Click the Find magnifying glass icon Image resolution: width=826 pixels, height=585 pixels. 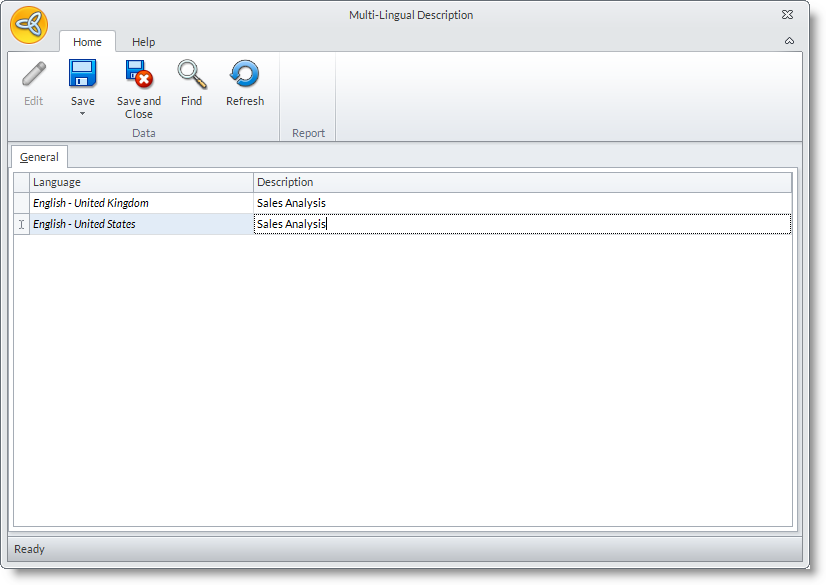click(191, 74)
